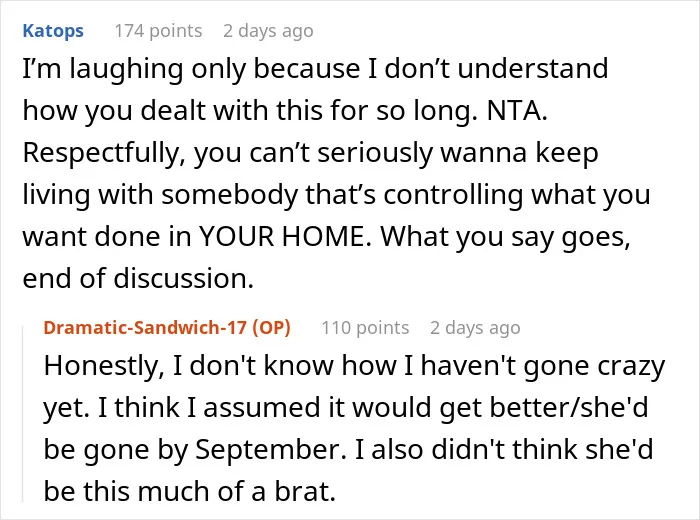Screen dimensions: 700x520
Task: Click the line ending end of discussion
Action: [x=138, y=279]
